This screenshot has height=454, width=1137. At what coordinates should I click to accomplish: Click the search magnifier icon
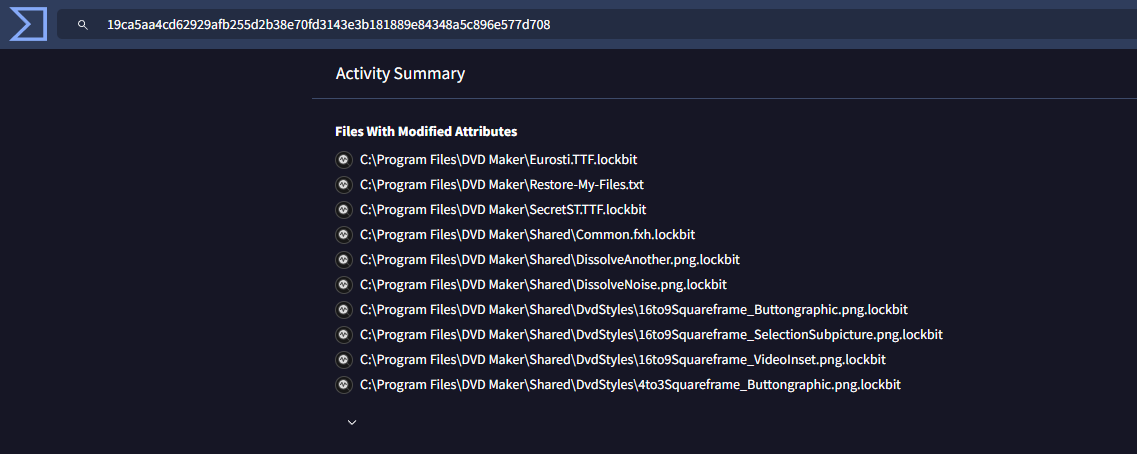pos(83,25)
